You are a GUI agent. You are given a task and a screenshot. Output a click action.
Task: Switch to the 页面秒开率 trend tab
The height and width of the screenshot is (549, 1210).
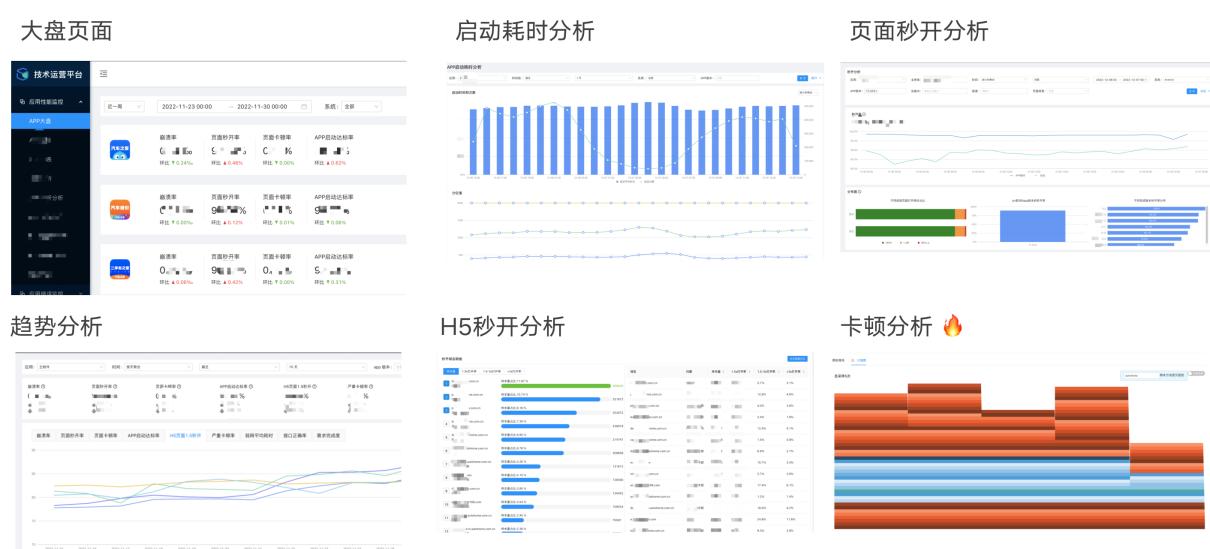[x=71, y=436]
